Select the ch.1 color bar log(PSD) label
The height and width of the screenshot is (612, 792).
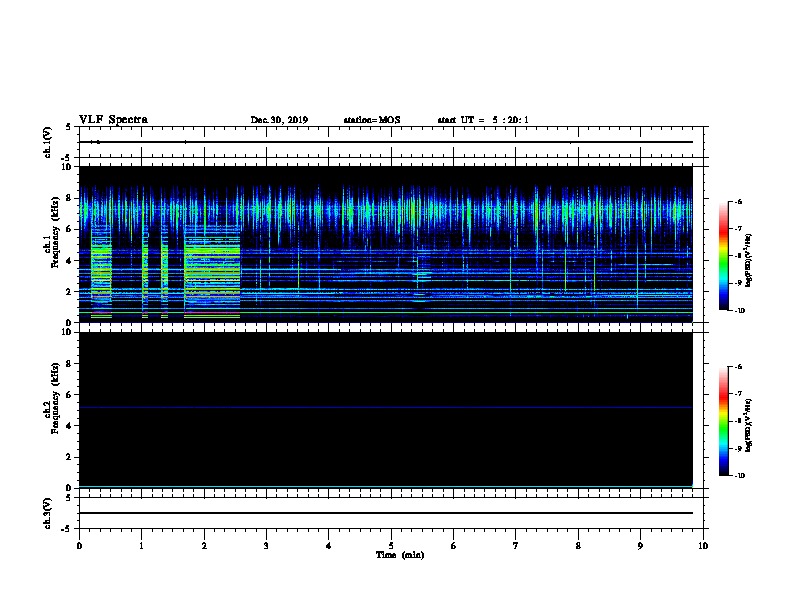[x=749, y=260]
